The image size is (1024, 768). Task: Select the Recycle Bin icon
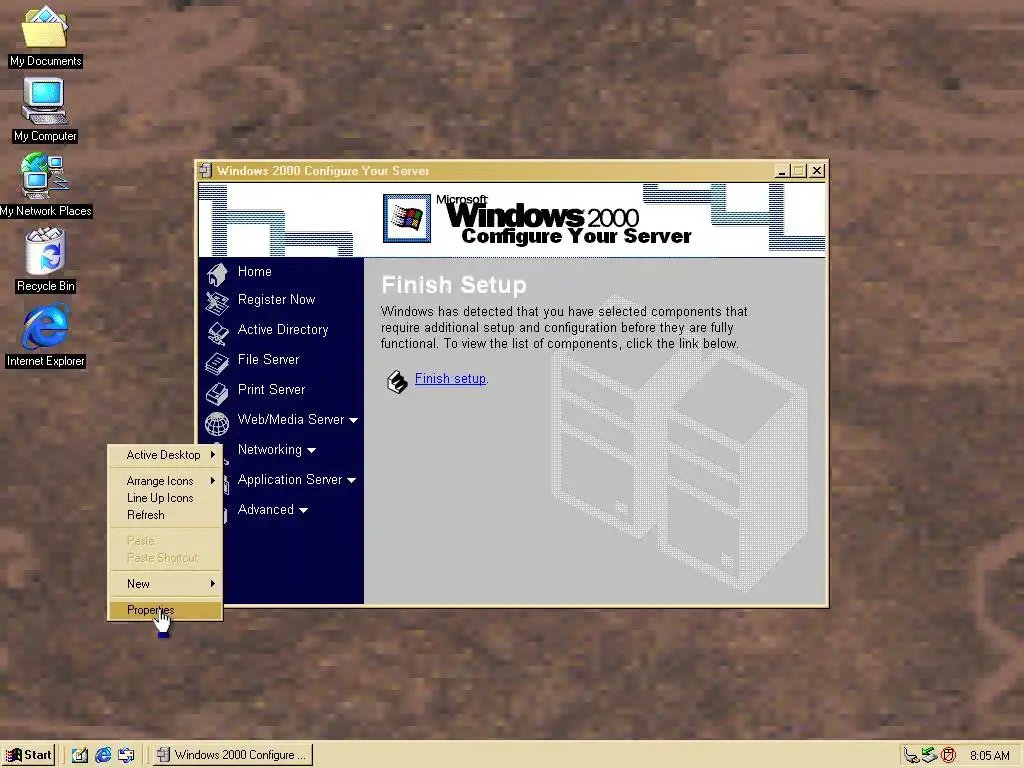point(45,260)
